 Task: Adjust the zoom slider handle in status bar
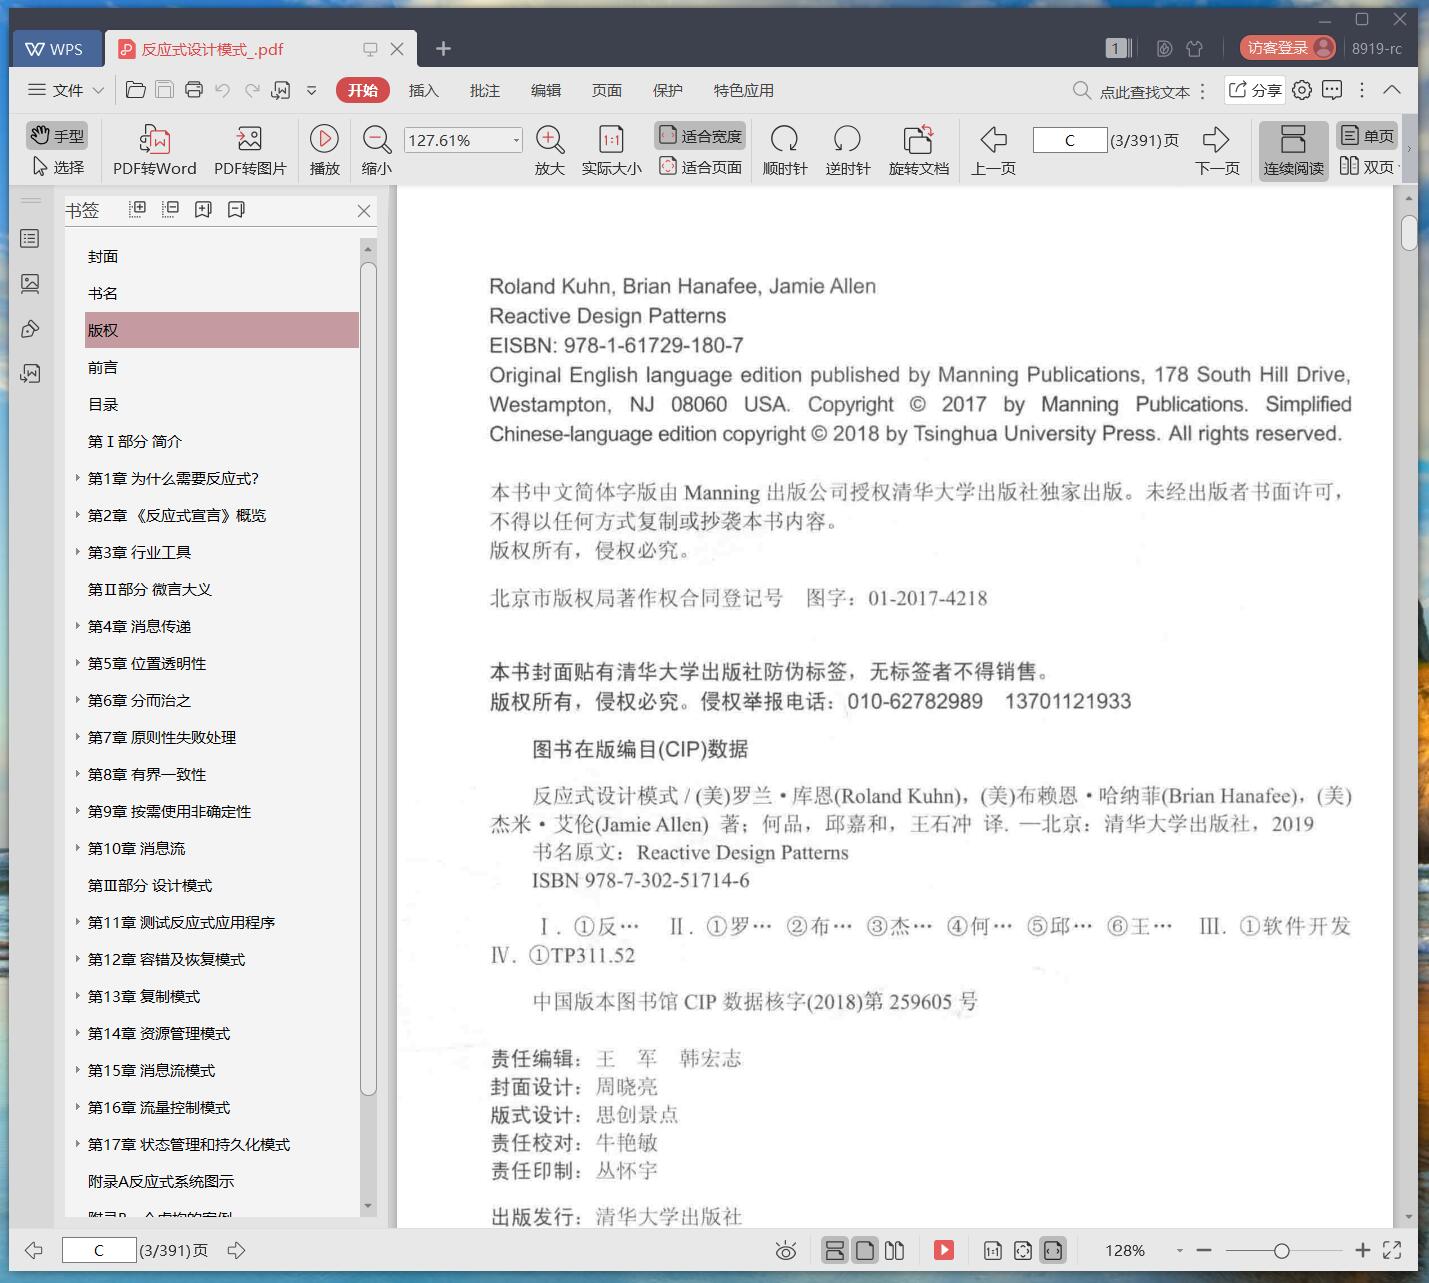click(x=1281, y=1250)
